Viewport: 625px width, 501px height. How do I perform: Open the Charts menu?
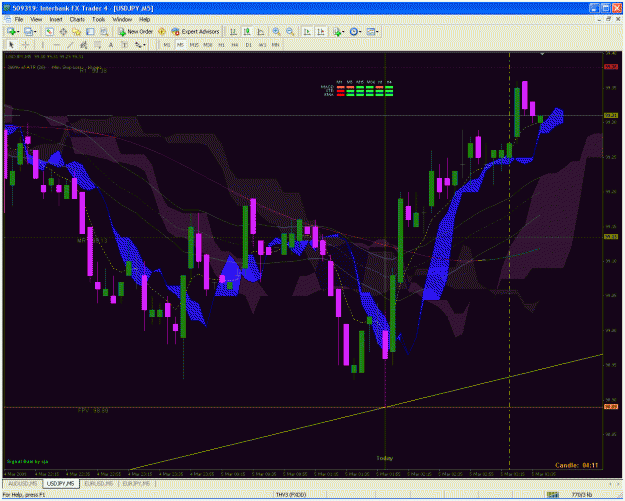pos(77,19)
